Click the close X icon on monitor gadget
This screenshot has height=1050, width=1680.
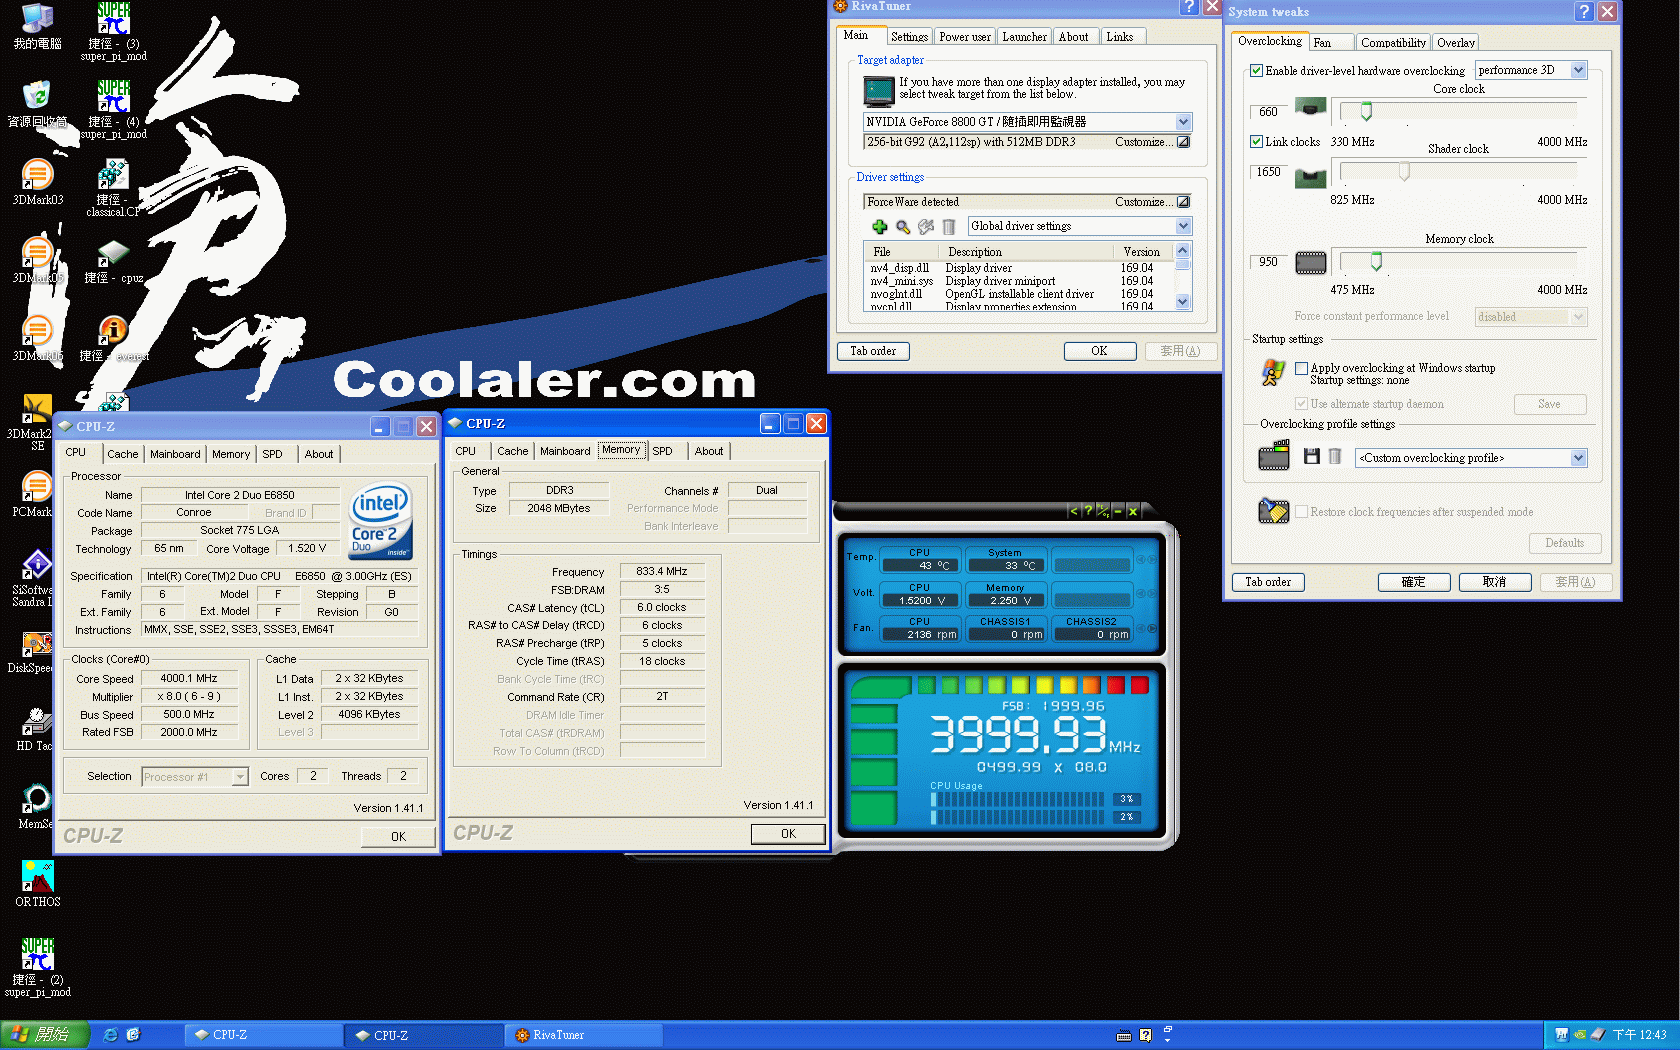pos(1133,511)
